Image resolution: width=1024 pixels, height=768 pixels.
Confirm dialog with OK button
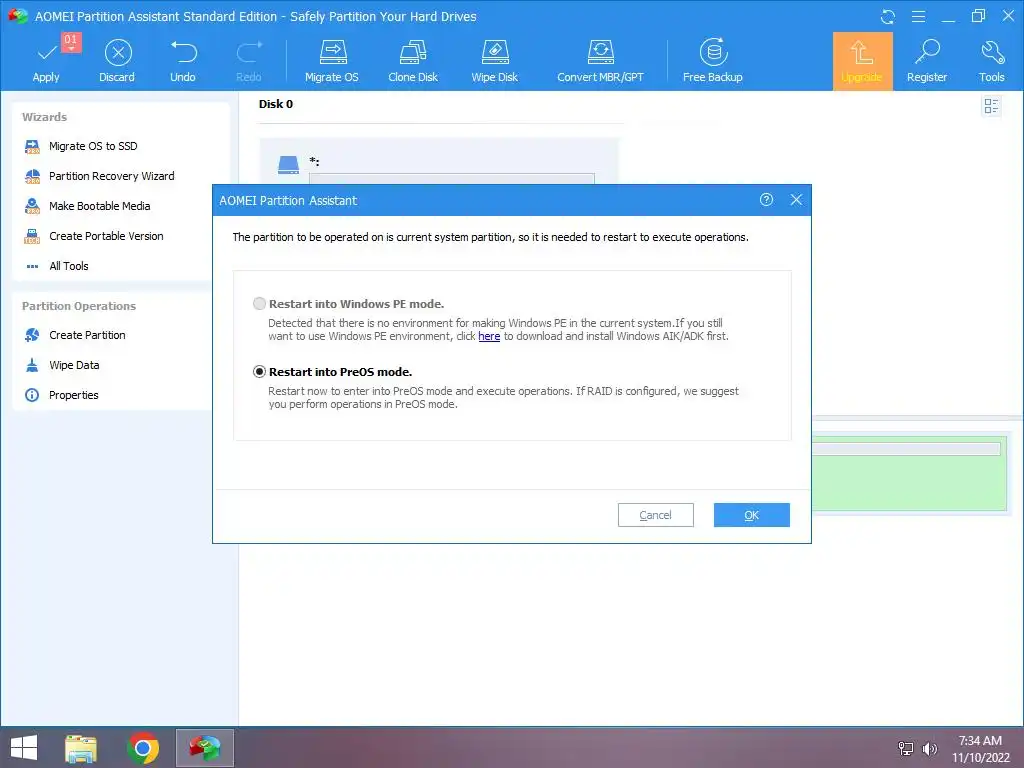pyautogui.click(x=752, y=515)
